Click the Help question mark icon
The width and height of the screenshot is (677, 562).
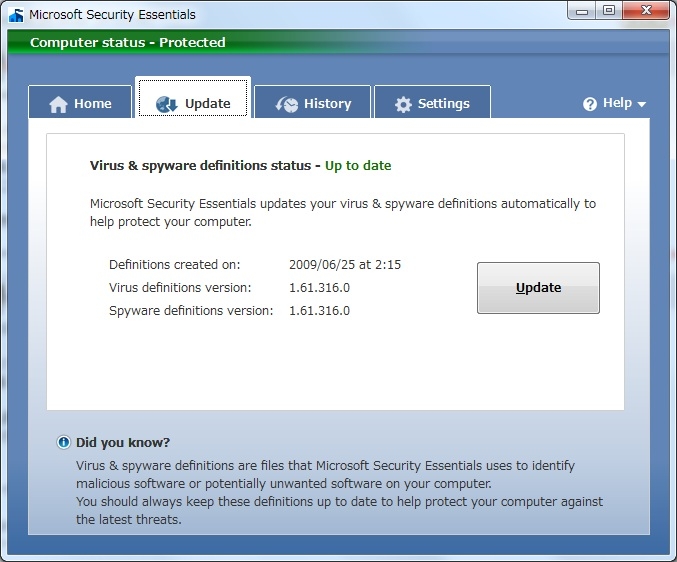pyautogui.click(x=590, y=104)
